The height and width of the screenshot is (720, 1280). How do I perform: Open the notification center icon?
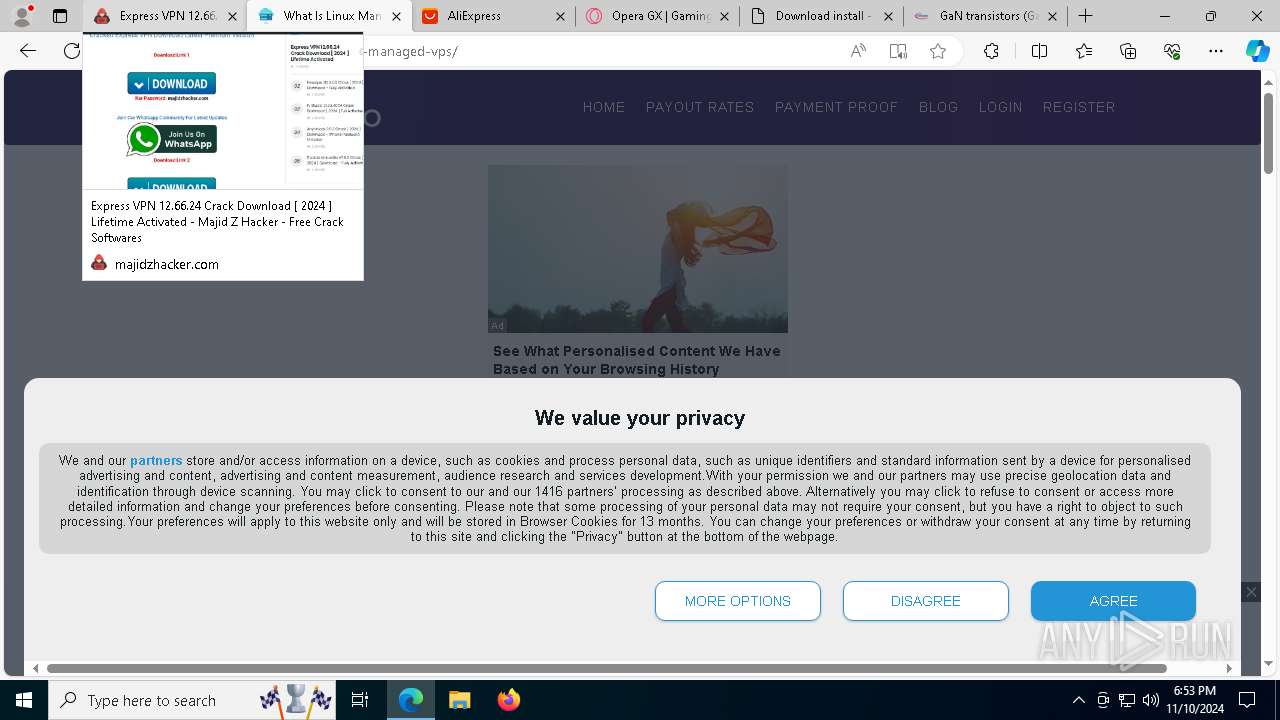(1247, 700)
